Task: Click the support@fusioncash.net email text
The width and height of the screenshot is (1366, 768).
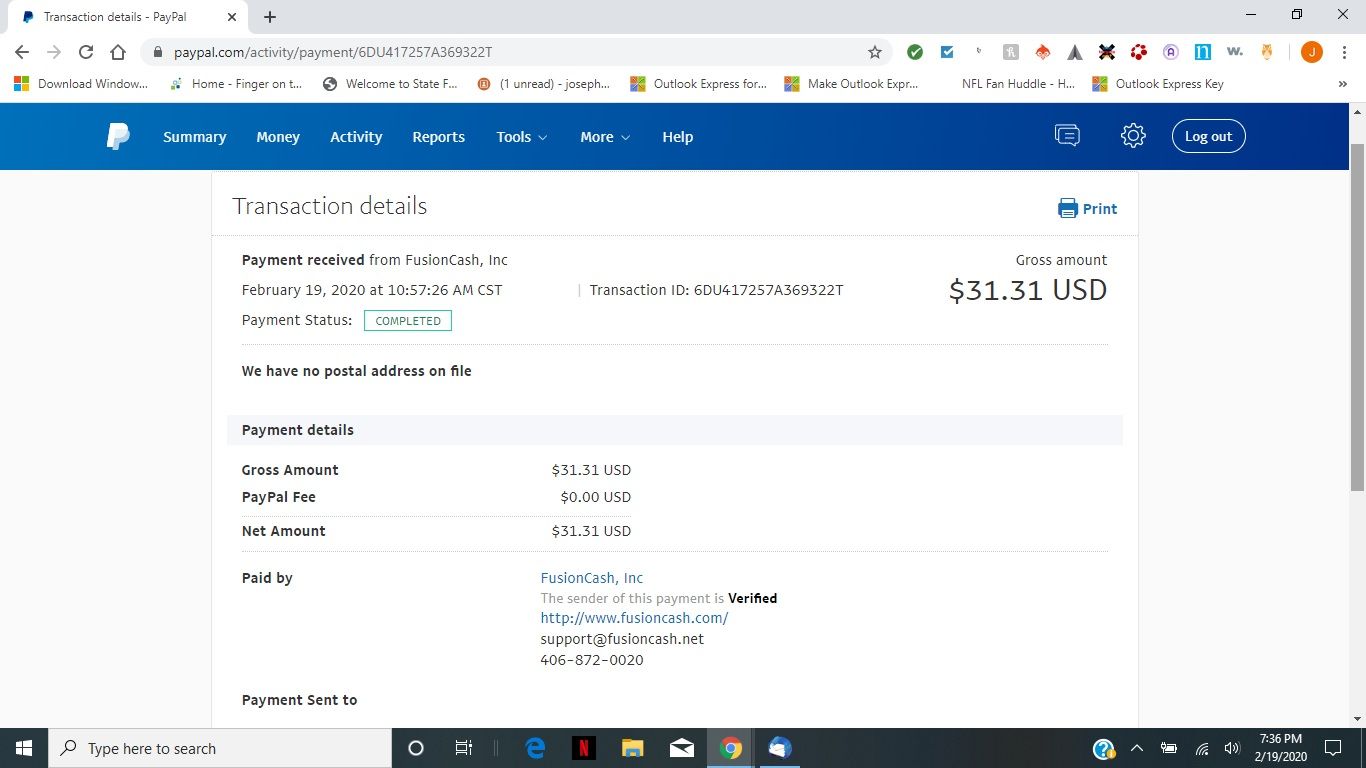Action: click(x=622, y=639)
